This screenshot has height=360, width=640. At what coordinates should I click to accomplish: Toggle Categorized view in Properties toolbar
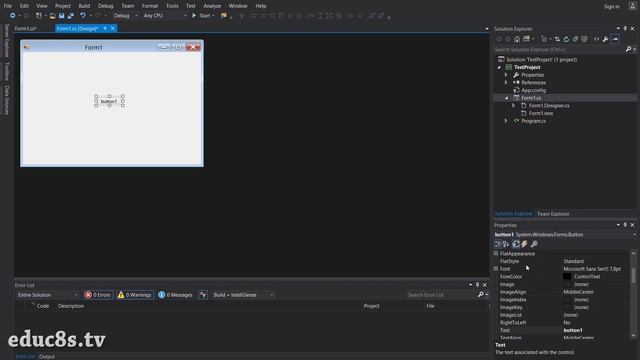[498, 244]
